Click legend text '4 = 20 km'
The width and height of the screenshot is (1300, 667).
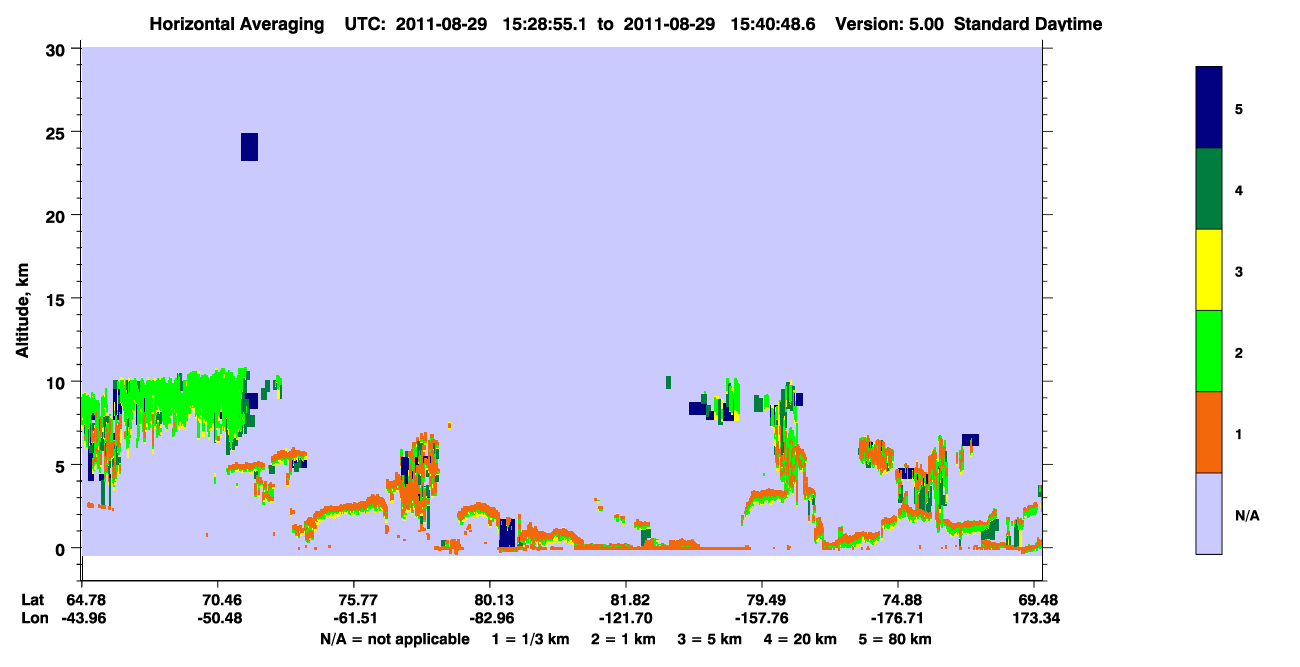pos(802,639)
